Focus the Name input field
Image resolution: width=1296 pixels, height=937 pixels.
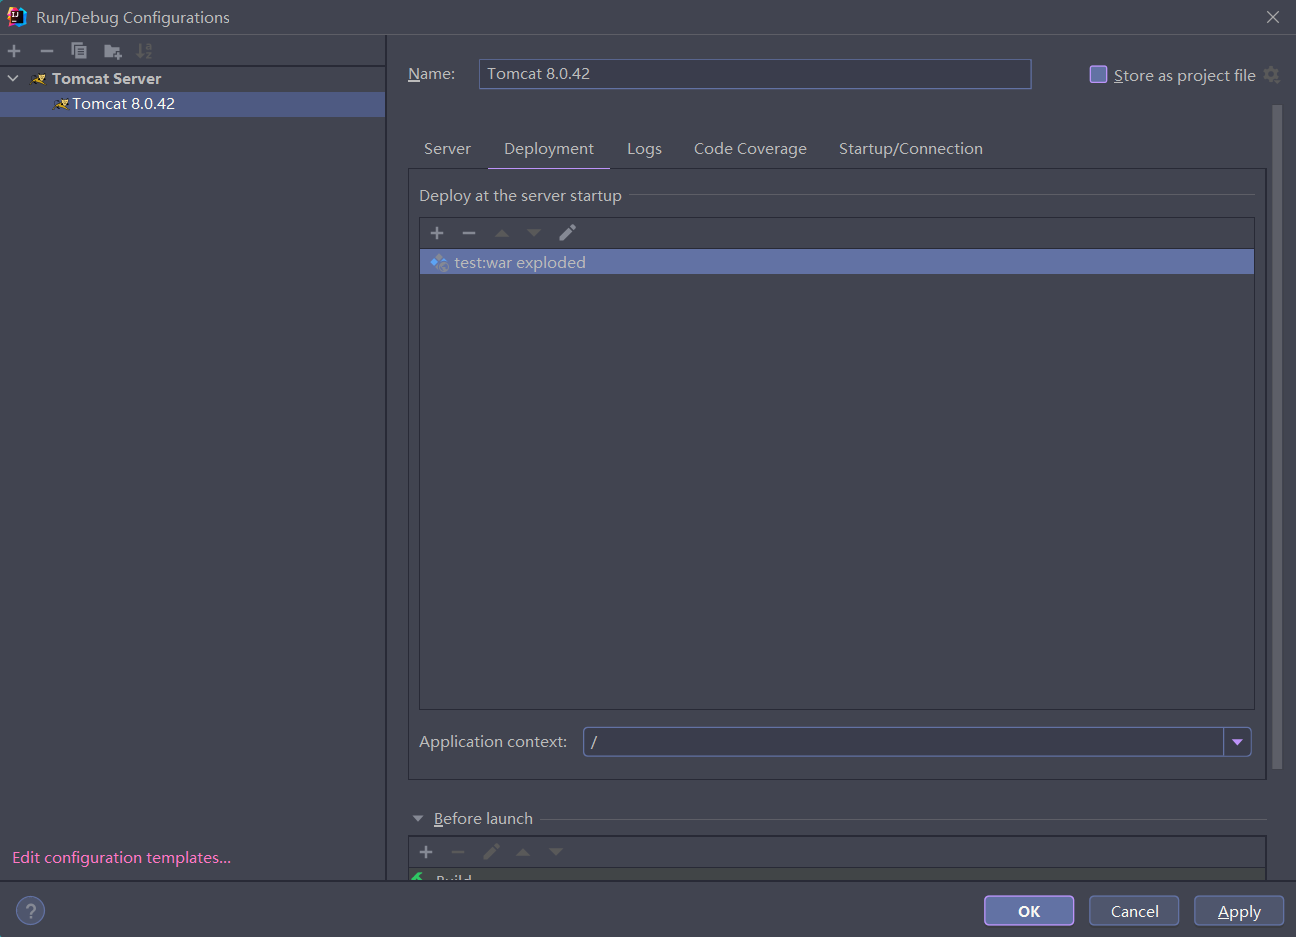(755, 74)
